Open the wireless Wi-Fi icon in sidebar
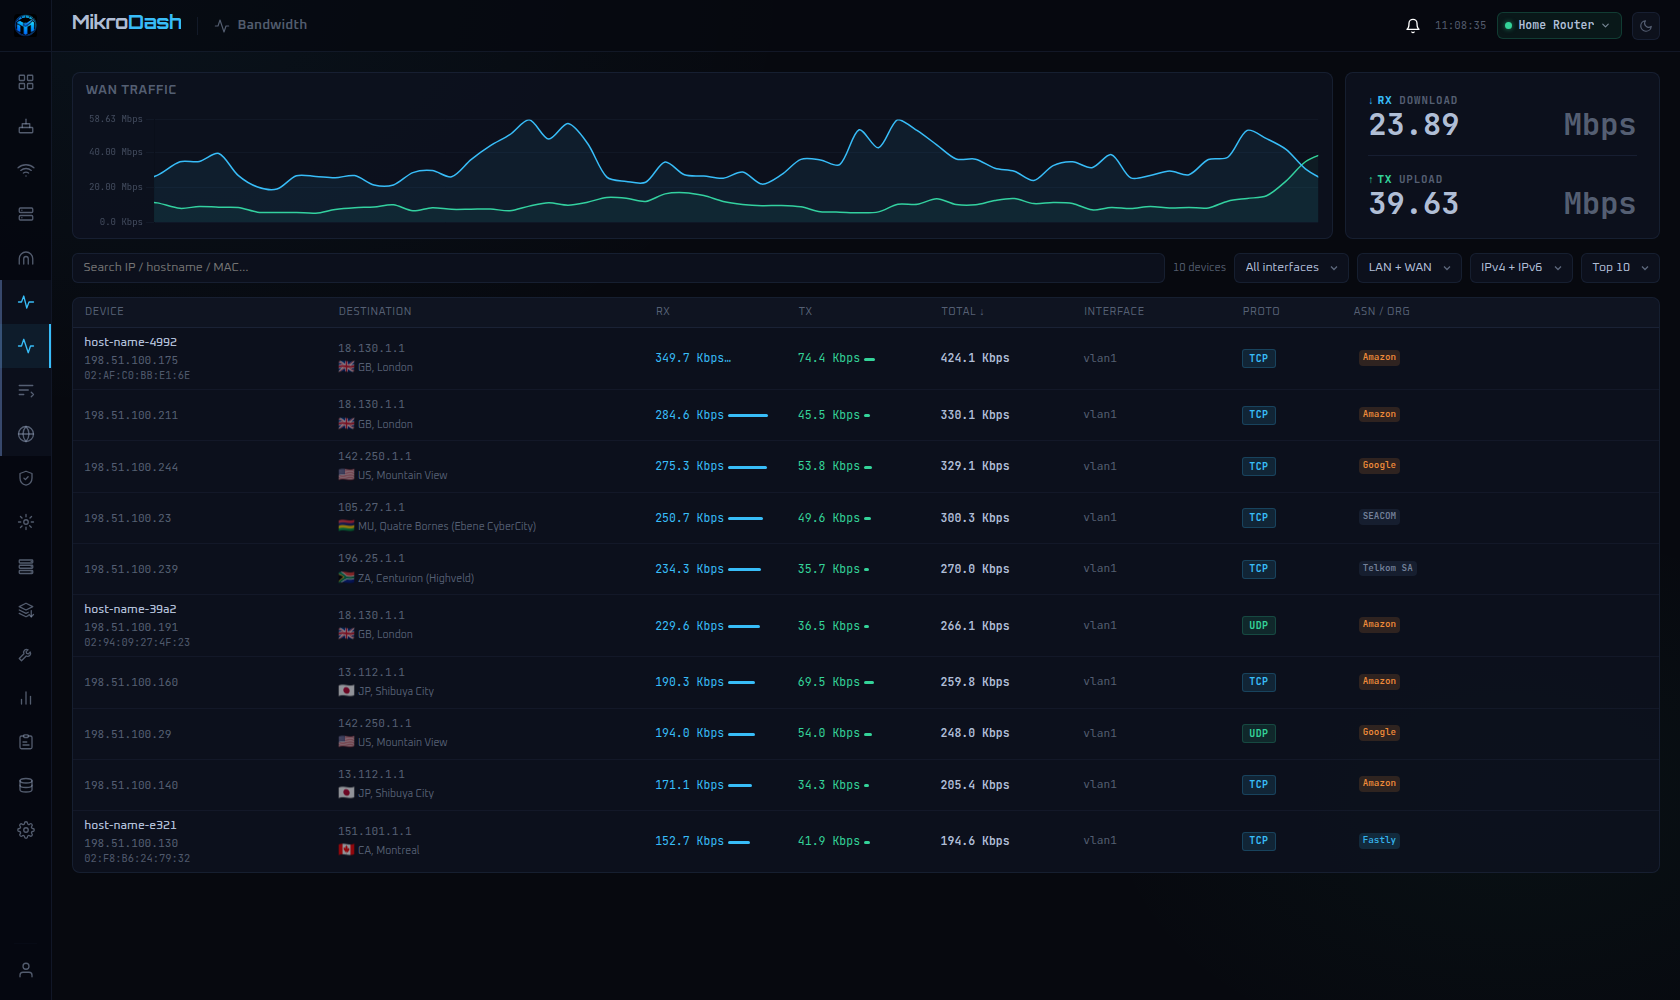This screenshot has width=1680, height=1000. [26, 170]
